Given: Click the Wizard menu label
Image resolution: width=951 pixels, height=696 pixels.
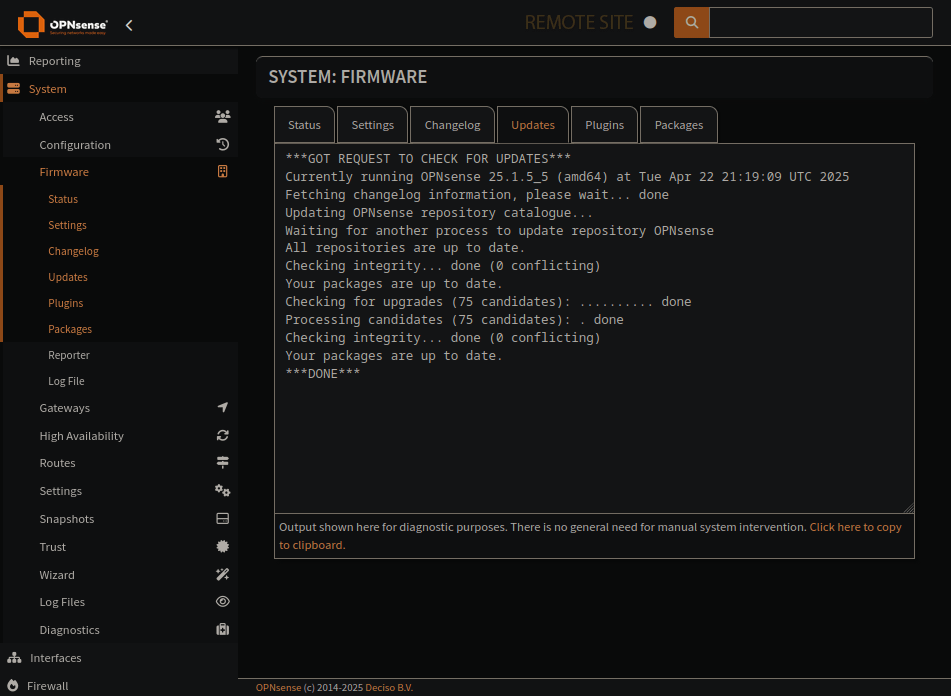Looking at the screenshot, I should tap(57, 575).
